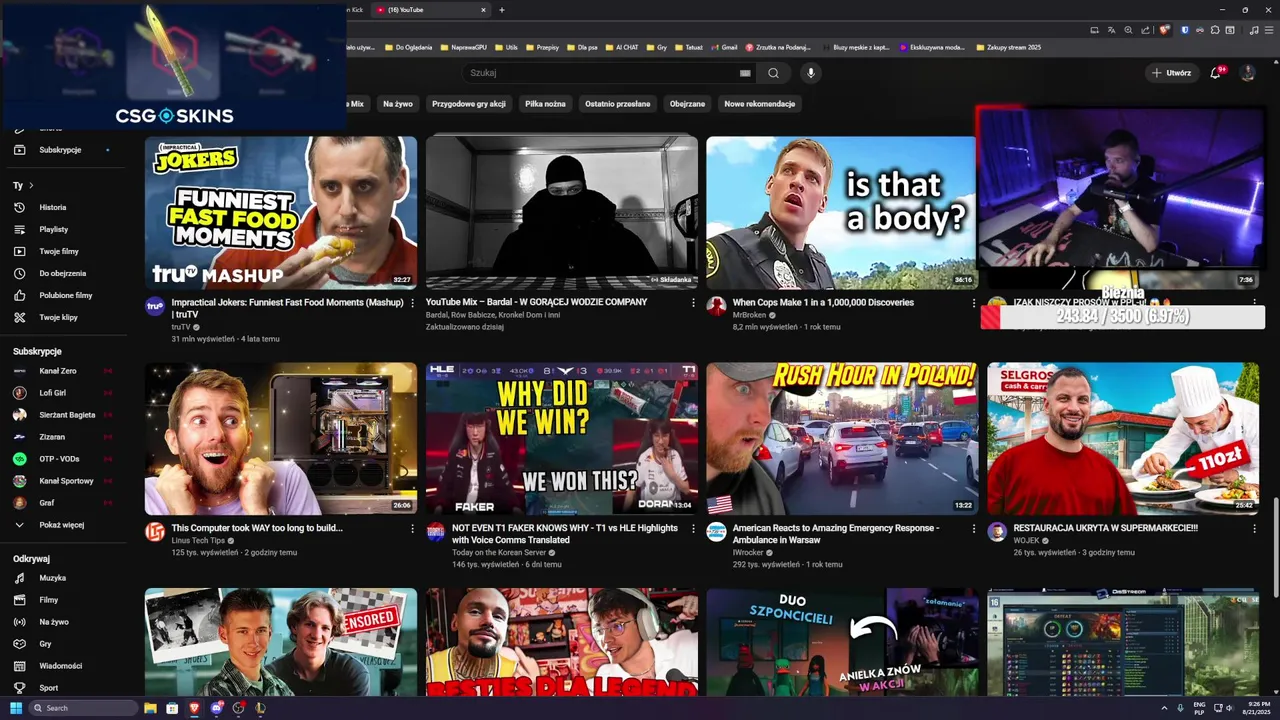Screen dimensions: 1280x720
Task: Start voice search with microphone icon
Action: (x=811, y=73)
